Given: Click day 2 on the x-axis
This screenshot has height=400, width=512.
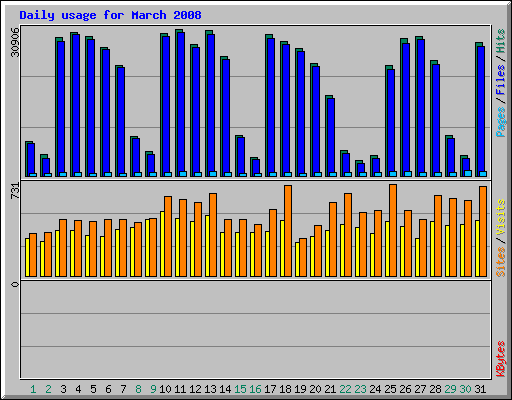Looking at the screenshot, I should pyautogui.click(x=48, y=389).
